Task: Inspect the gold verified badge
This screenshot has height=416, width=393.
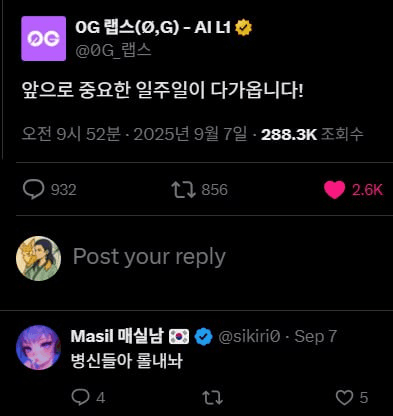Action: click(244, 28)
